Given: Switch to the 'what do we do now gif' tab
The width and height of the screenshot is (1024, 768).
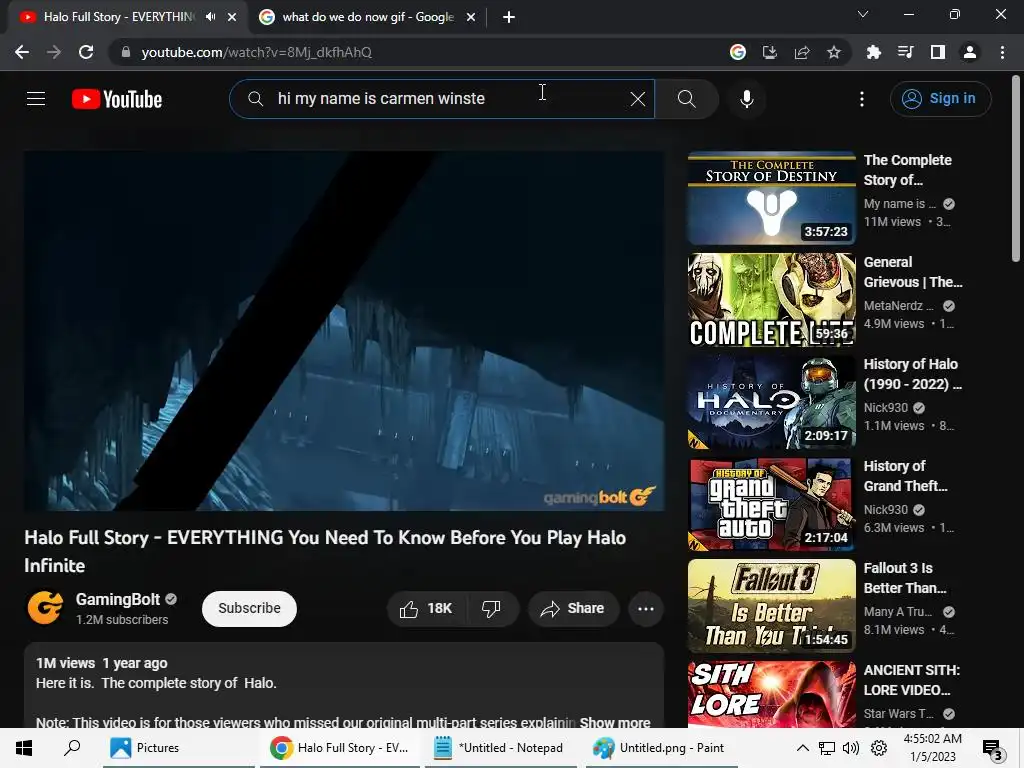Looking at the screenshot, I should pyautogui.click(x=368, y=17).
